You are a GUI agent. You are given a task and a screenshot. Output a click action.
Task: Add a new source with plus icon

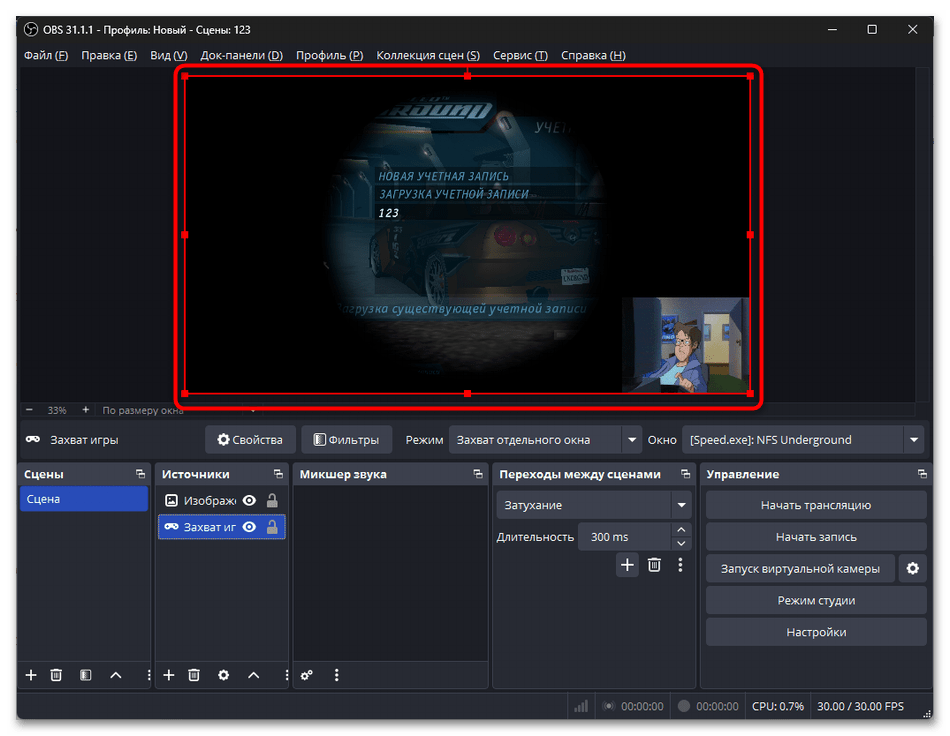coord(169,675)
